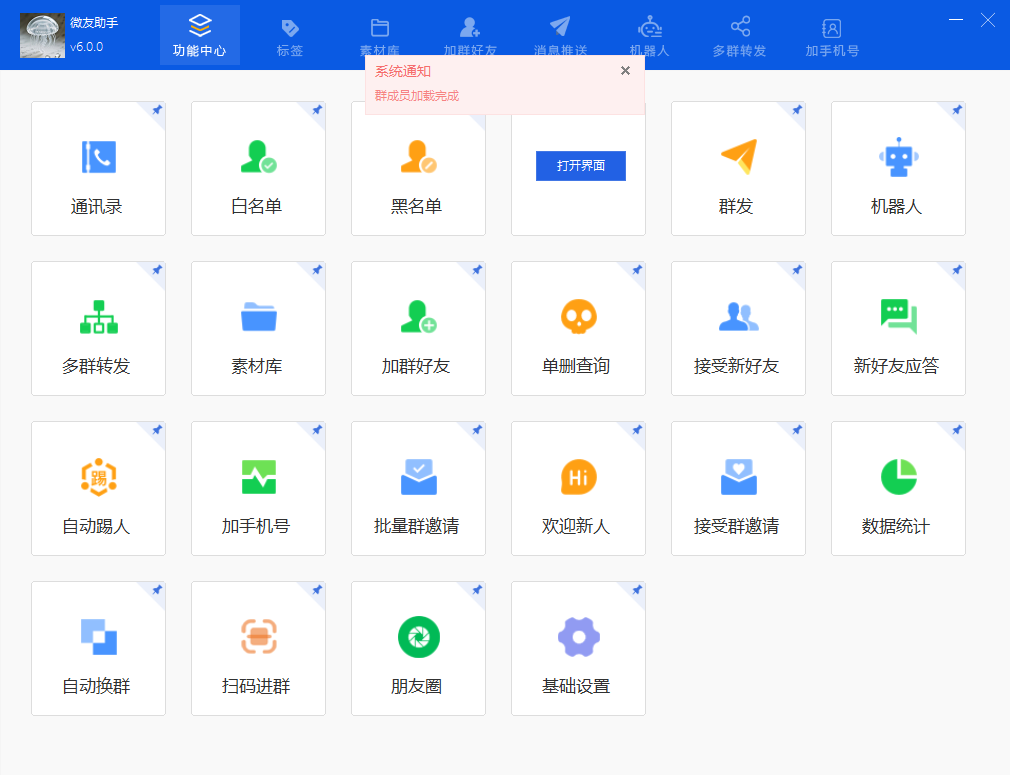Toggle the pin on 通讯录 tile
The image size is (1010, 775).
157,110
